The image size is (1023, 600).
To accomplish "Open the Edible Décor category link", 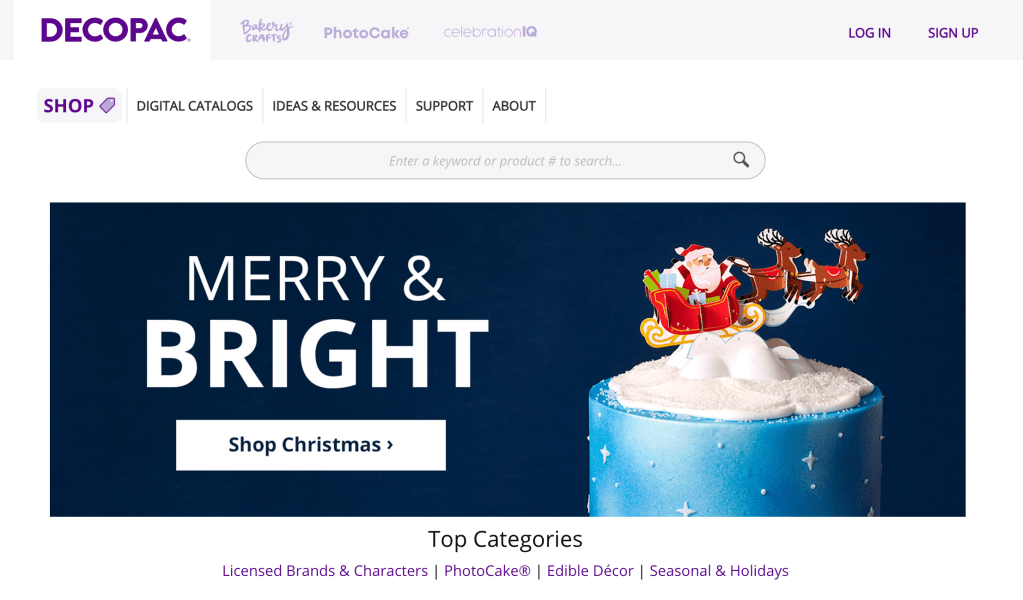I will 590,571.
